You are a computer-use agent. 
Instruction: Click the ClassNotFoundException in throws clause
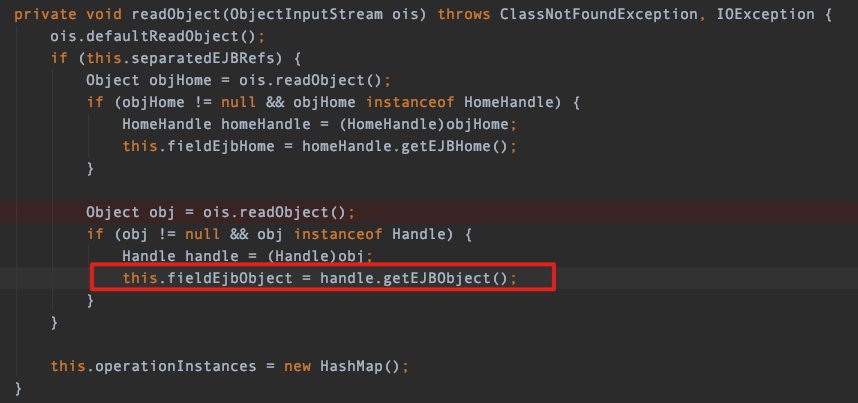point(599,15)
